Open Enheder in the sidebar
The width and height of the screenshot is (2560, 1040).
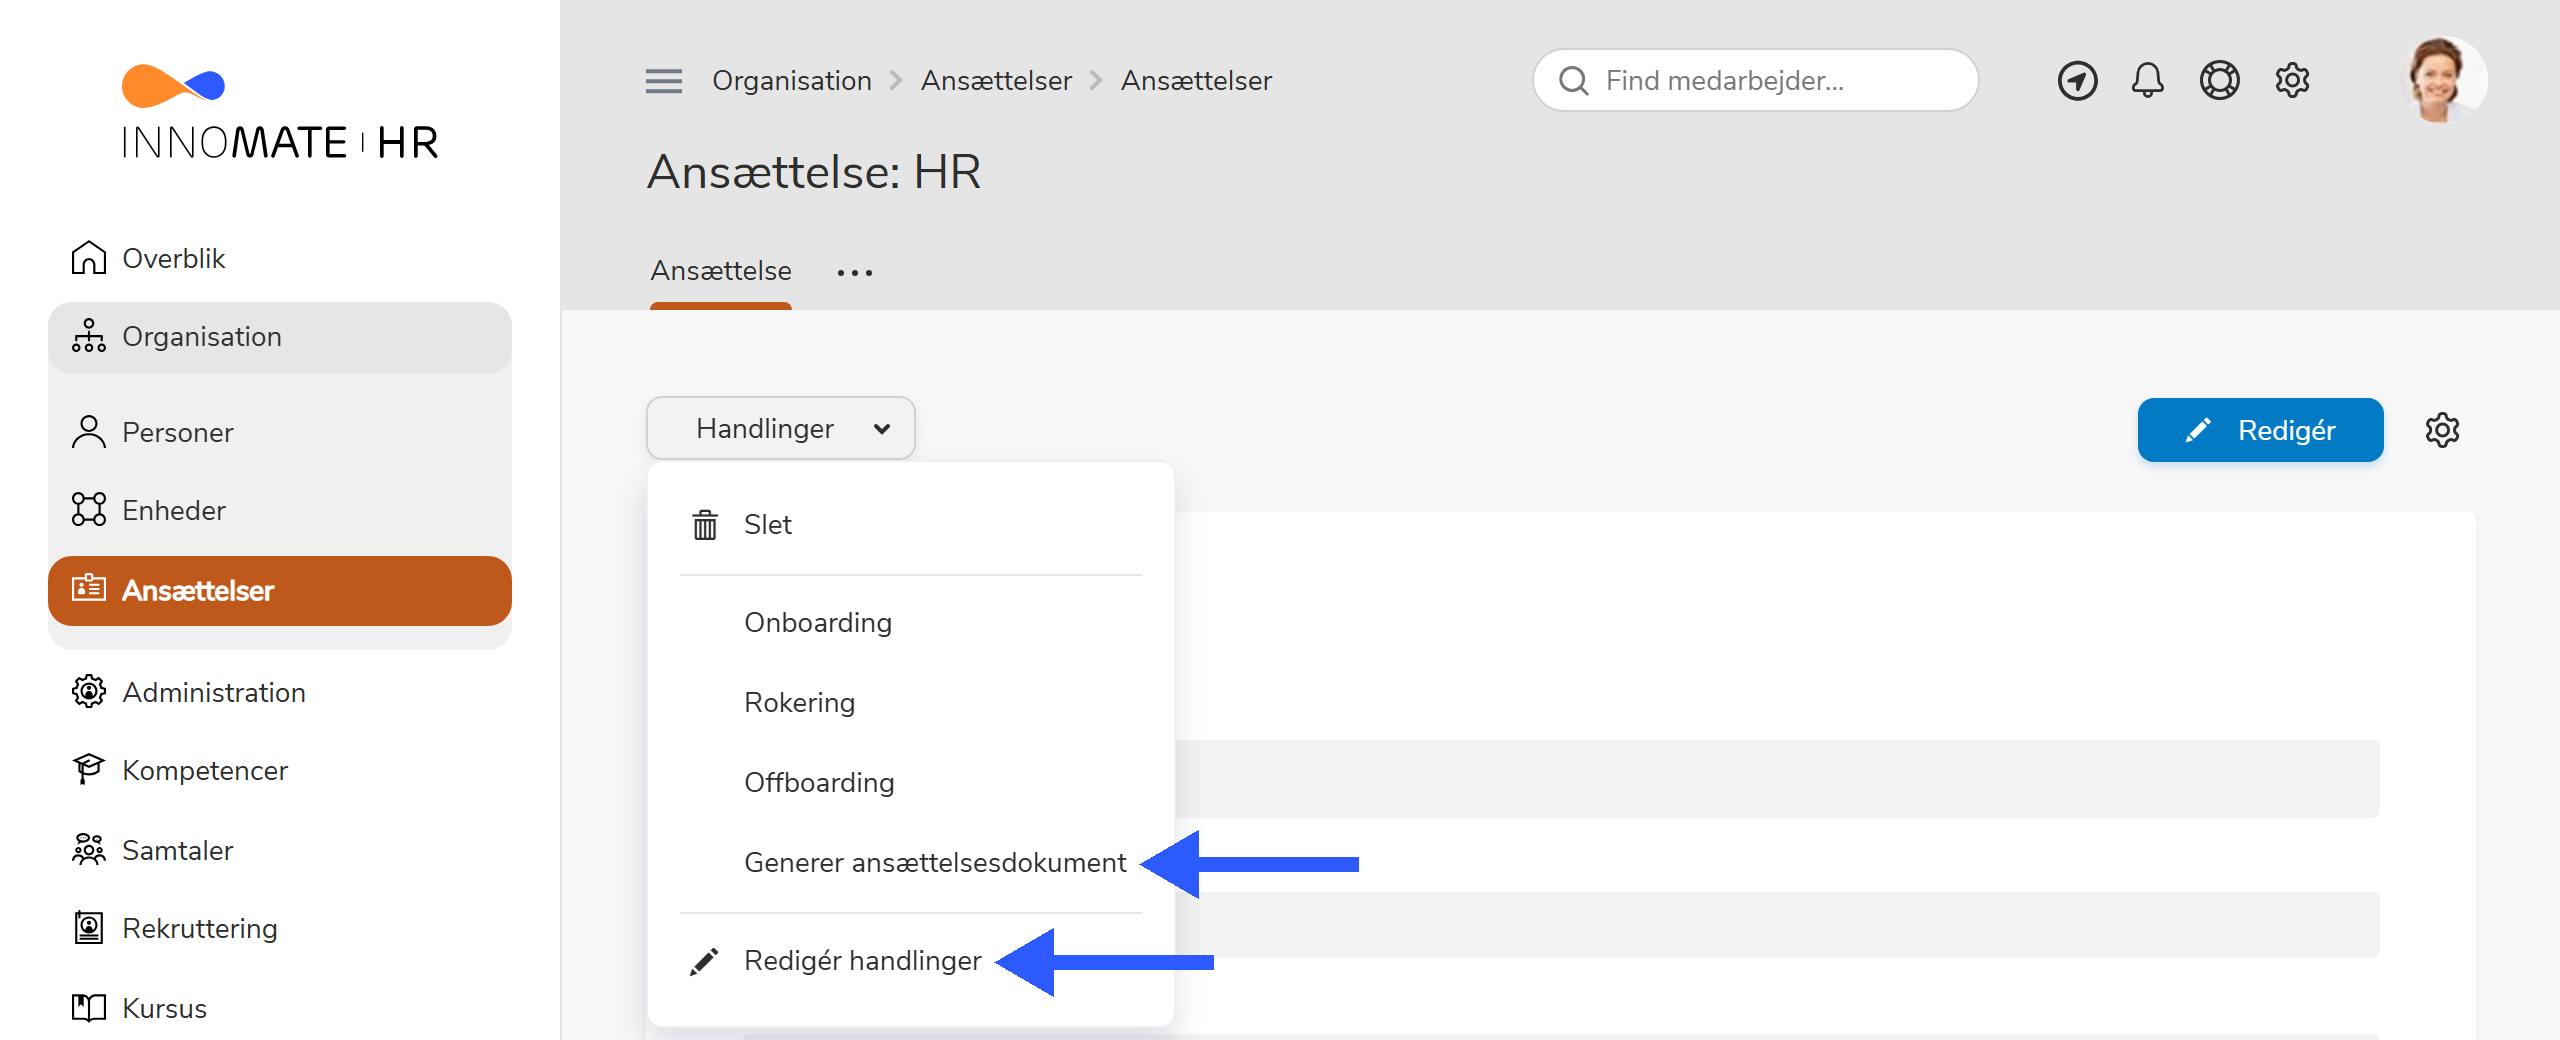(279, 510)
